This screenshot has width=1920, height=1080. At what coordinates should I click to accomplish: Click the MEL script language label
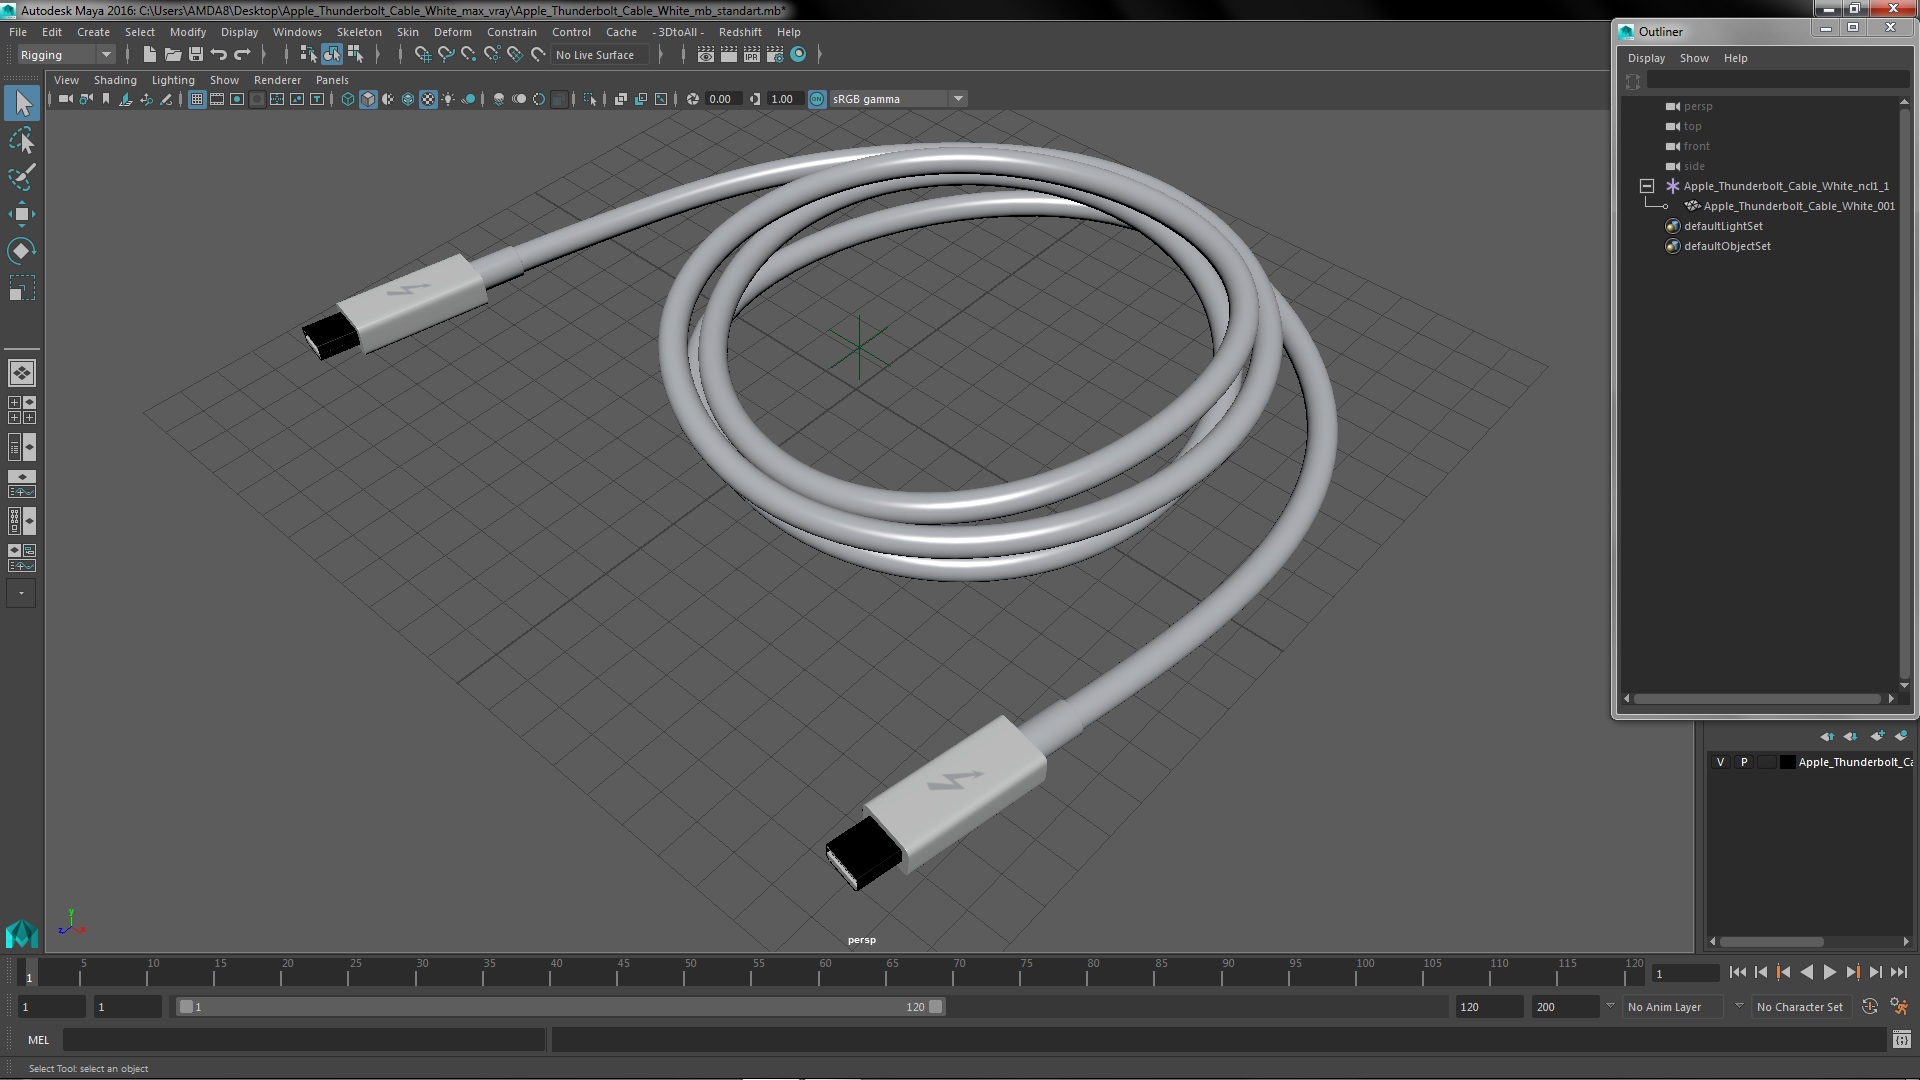point(38,1040)
